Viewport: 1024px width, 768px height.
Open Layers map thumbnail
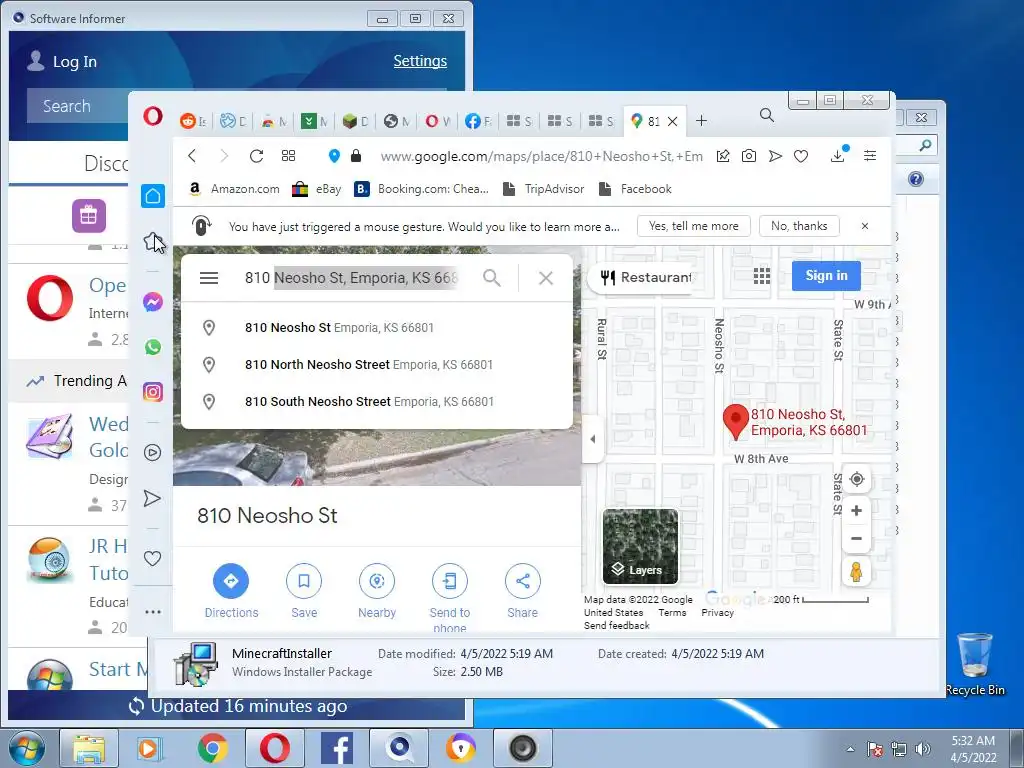640,547
